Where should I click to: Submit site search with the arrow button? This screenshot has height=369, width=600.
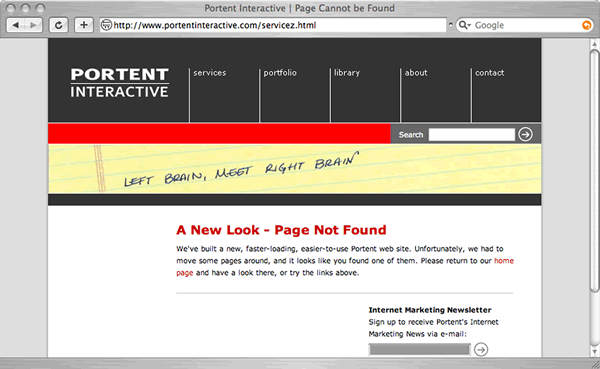click(x=525, y=134)
